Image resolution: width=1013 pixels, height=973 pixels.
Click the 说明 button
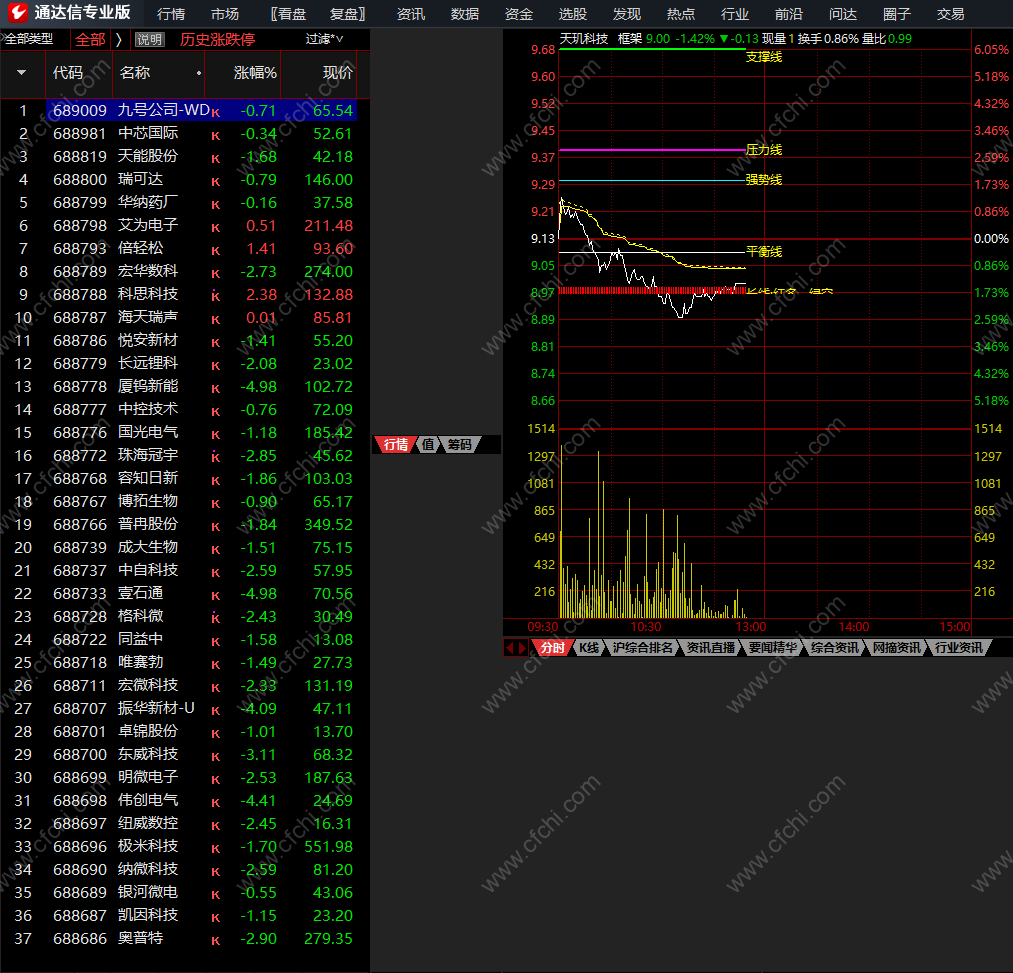[x=149, y=39]
